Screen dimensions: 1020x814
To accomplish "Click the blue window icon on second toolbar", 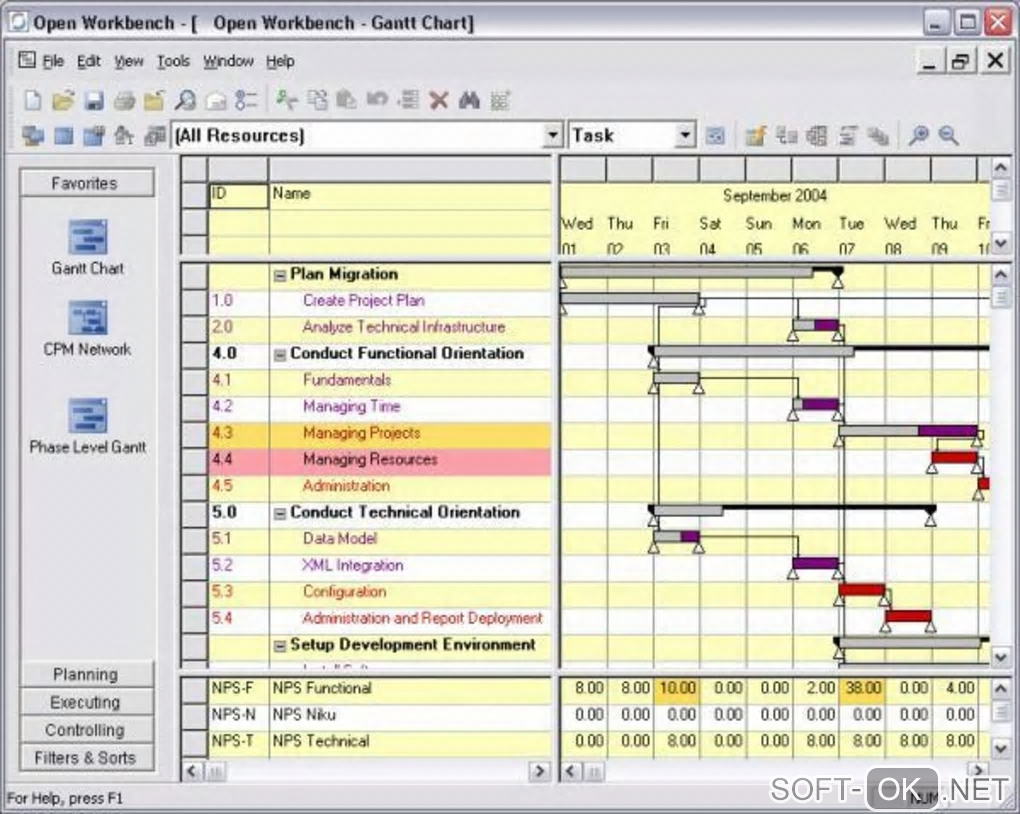I will pyautogui.click(x=63, y=135).
